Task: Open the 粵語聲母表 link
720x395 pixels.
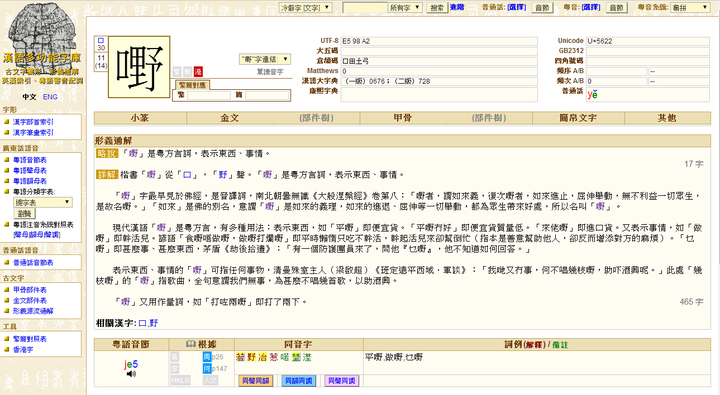Action: 30,170
